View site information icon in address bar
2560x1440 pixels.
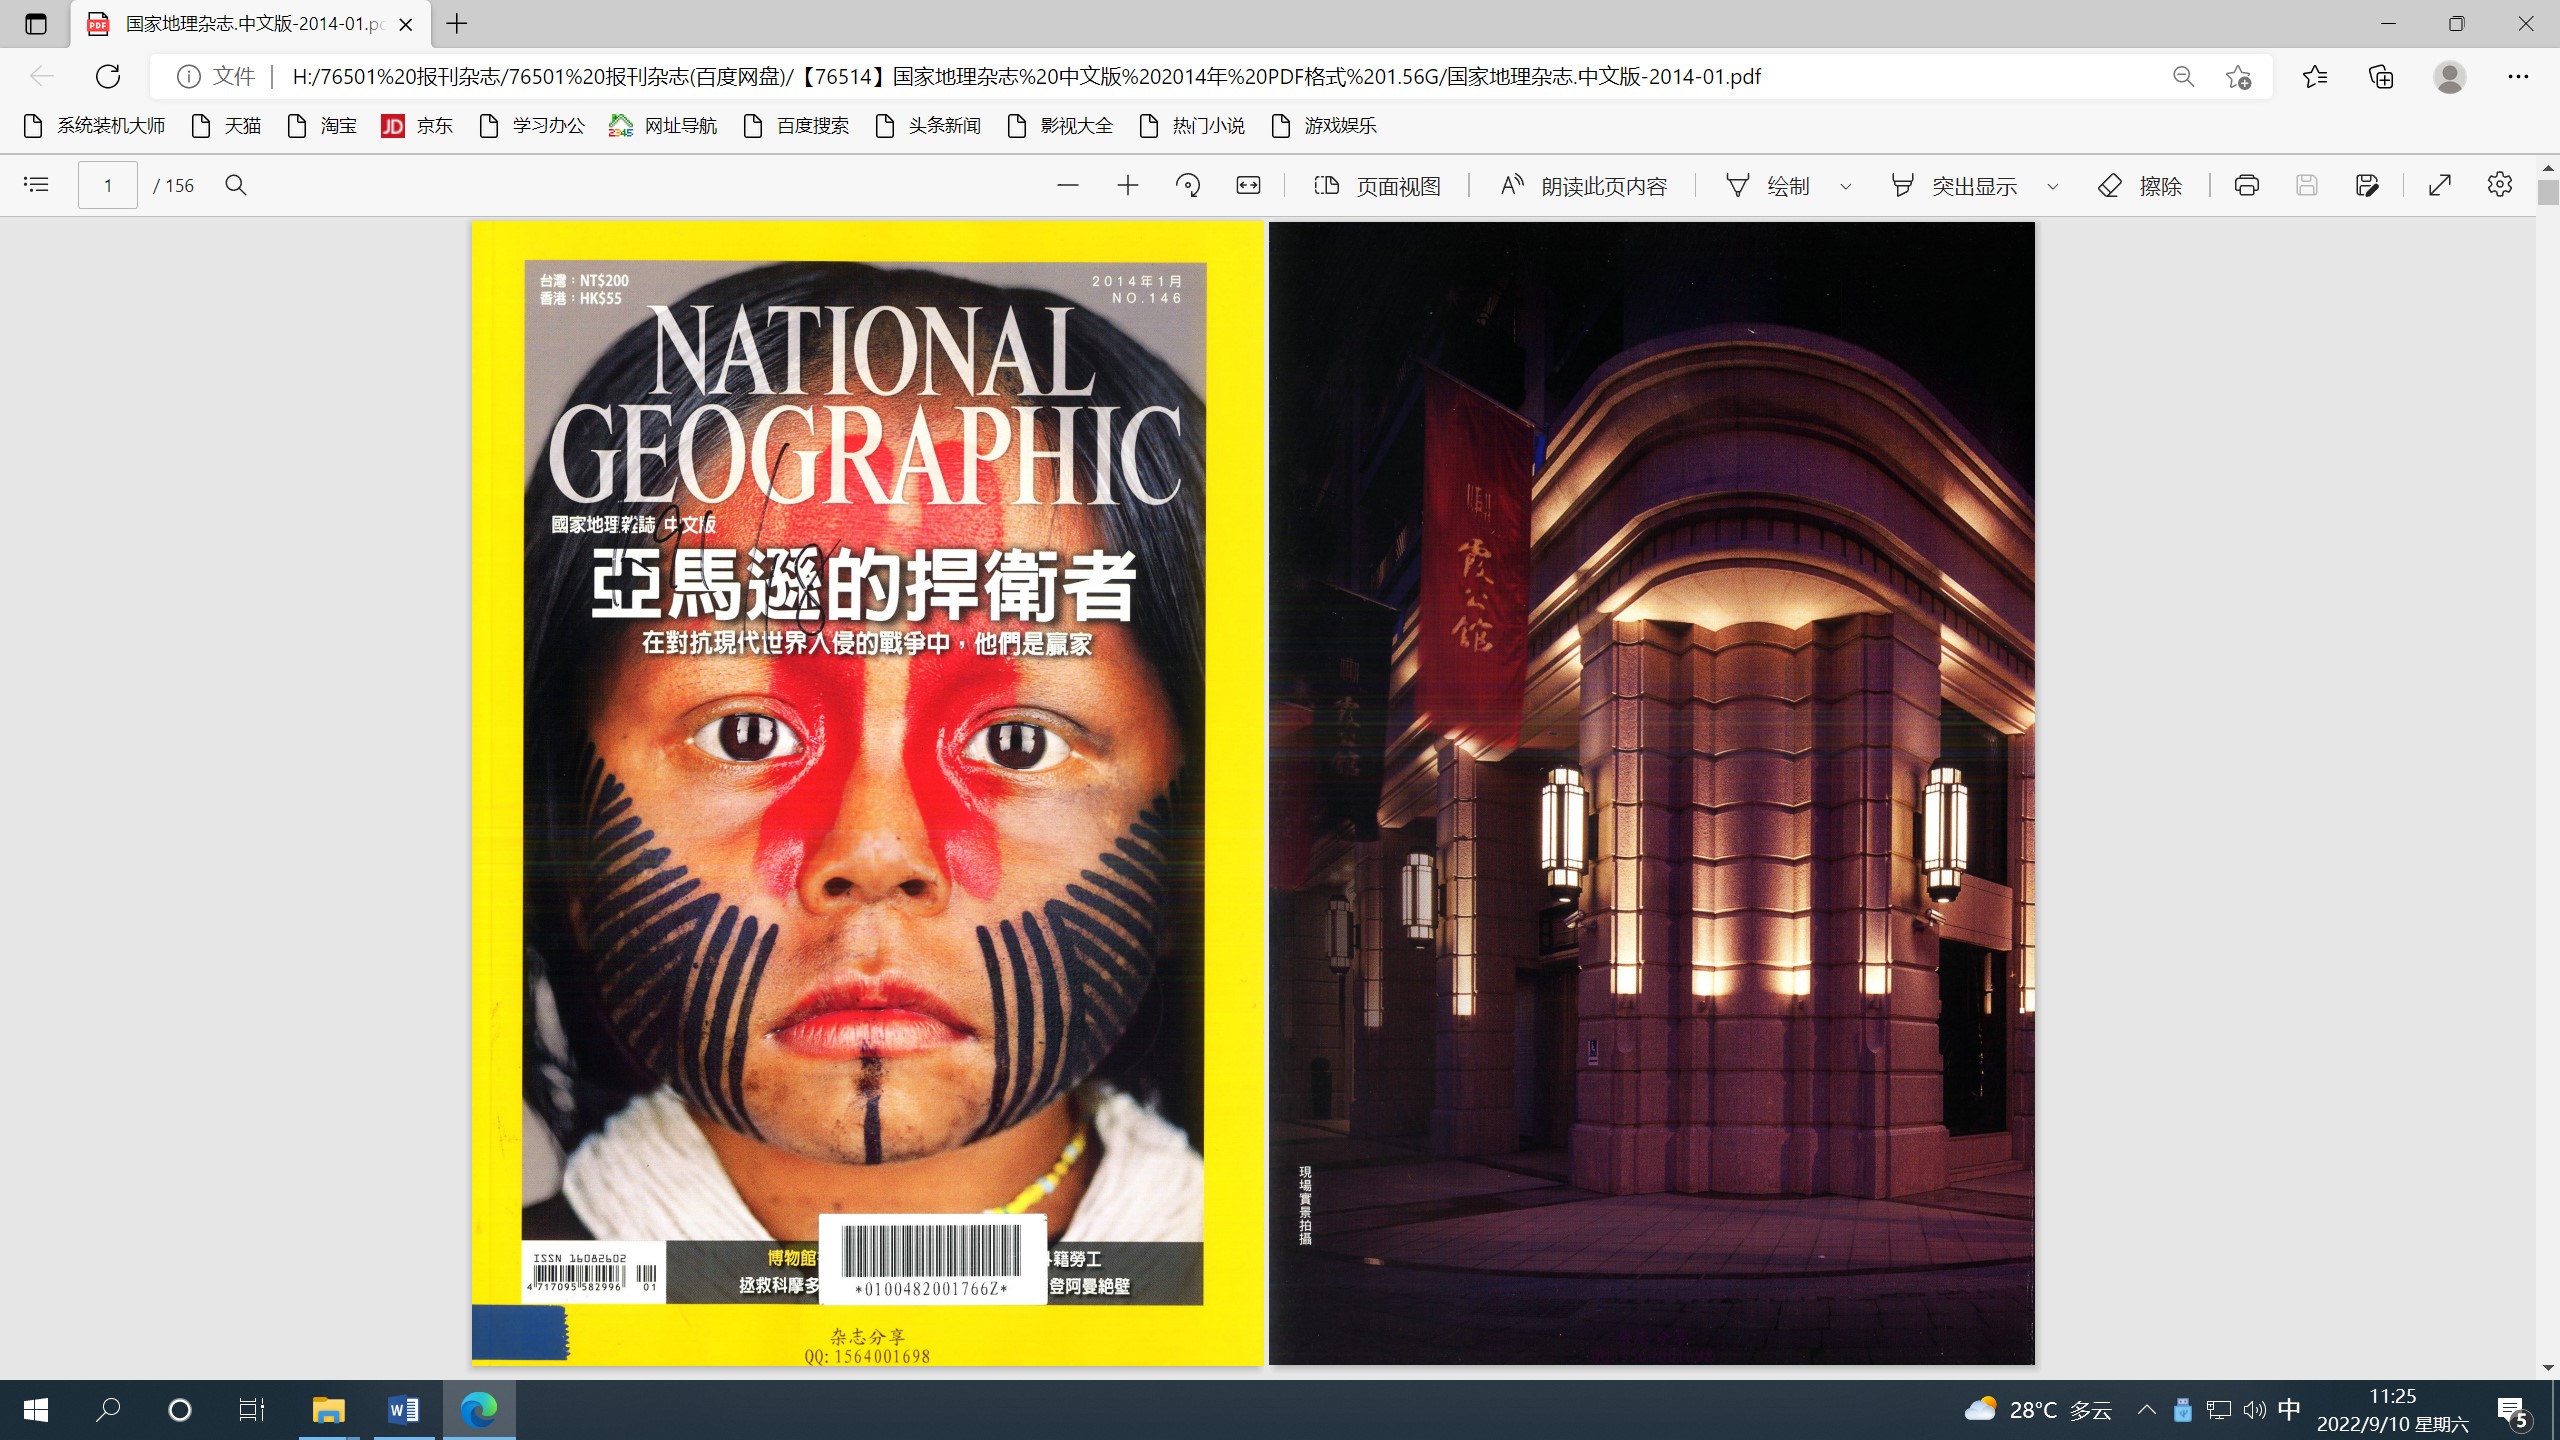(188, 76)
